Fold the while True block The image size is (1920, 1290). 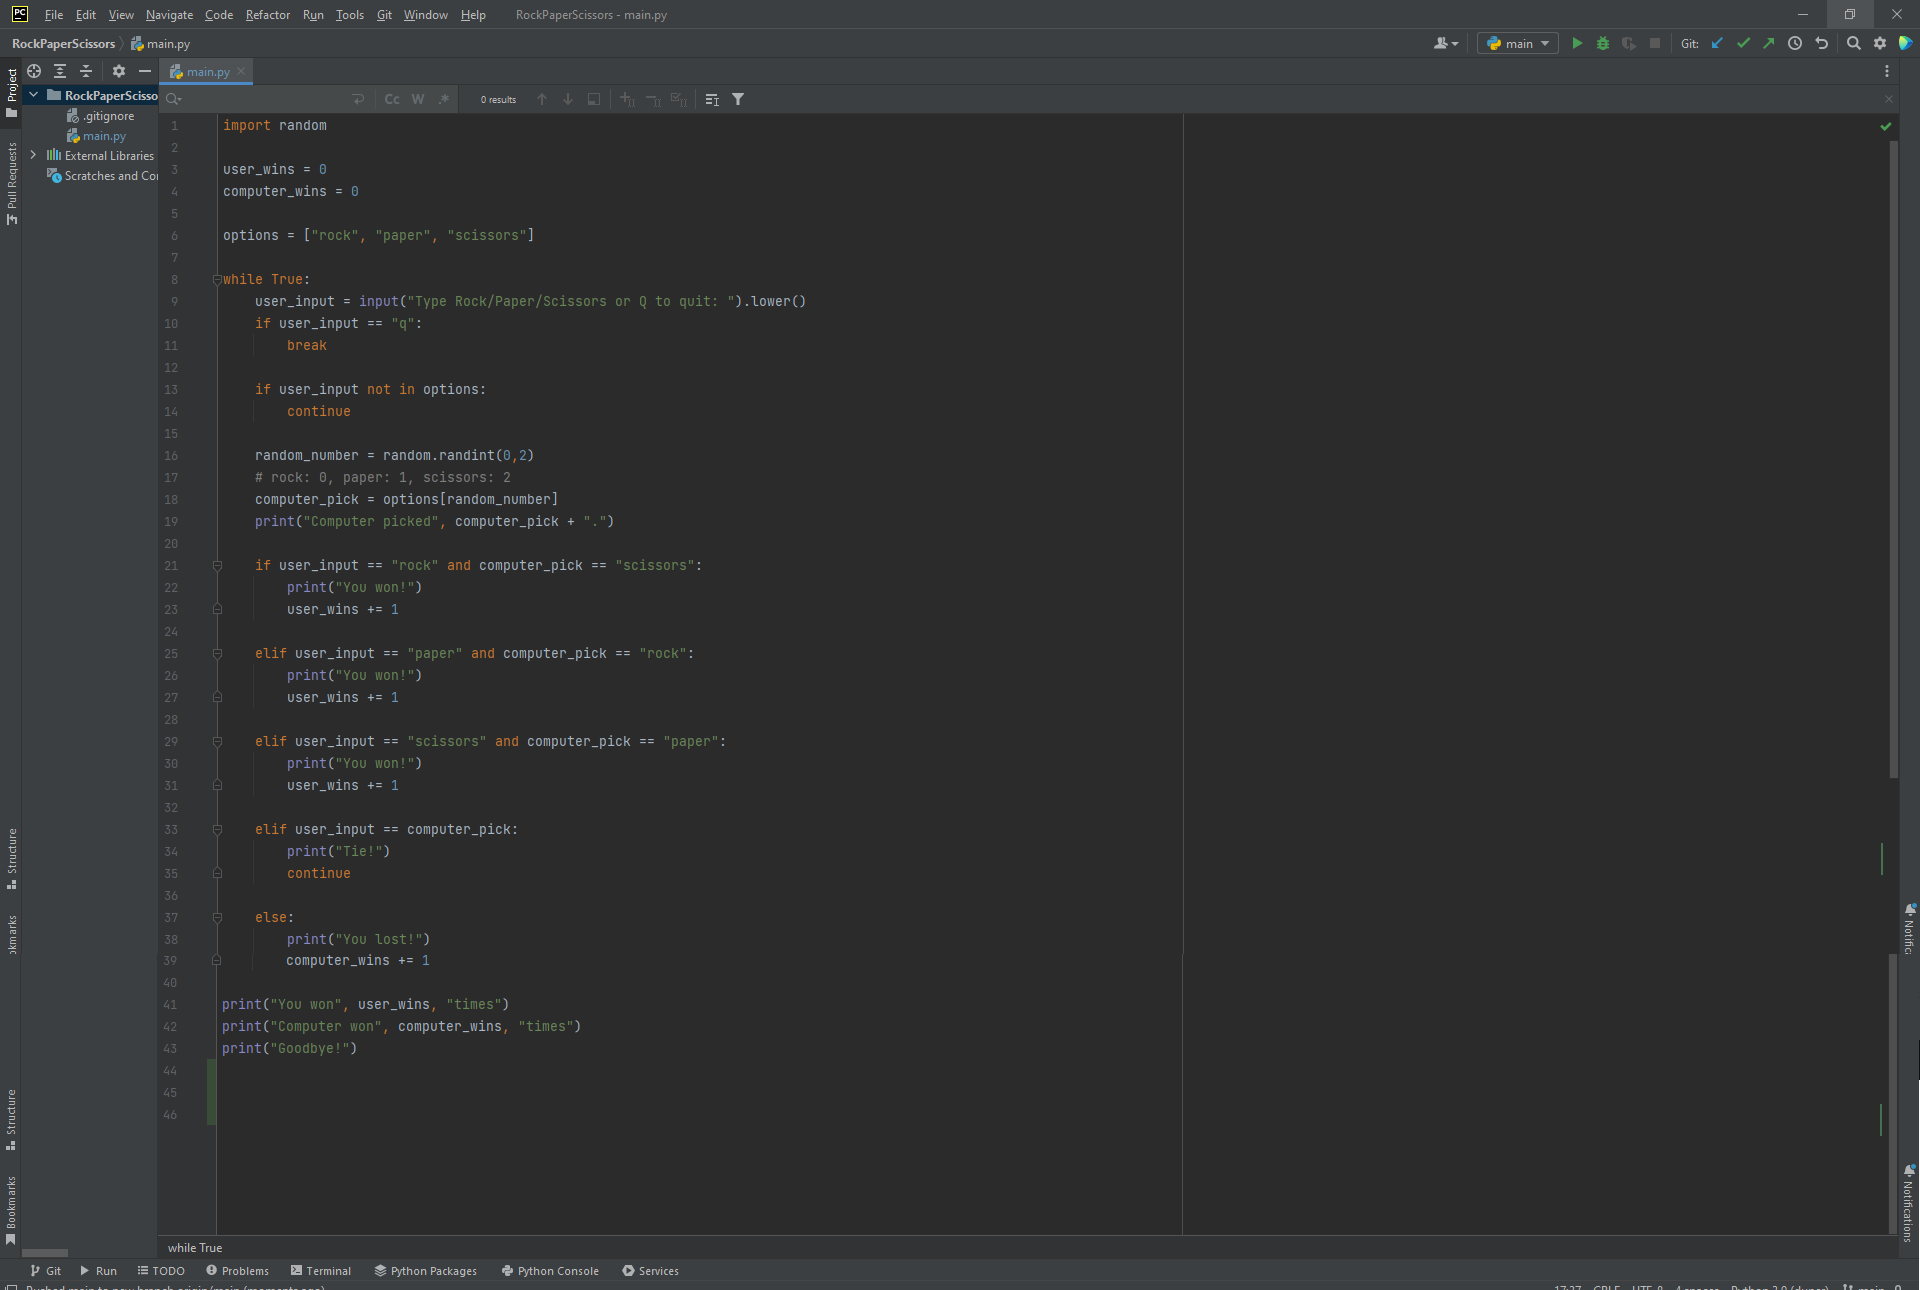pos(217,280)
